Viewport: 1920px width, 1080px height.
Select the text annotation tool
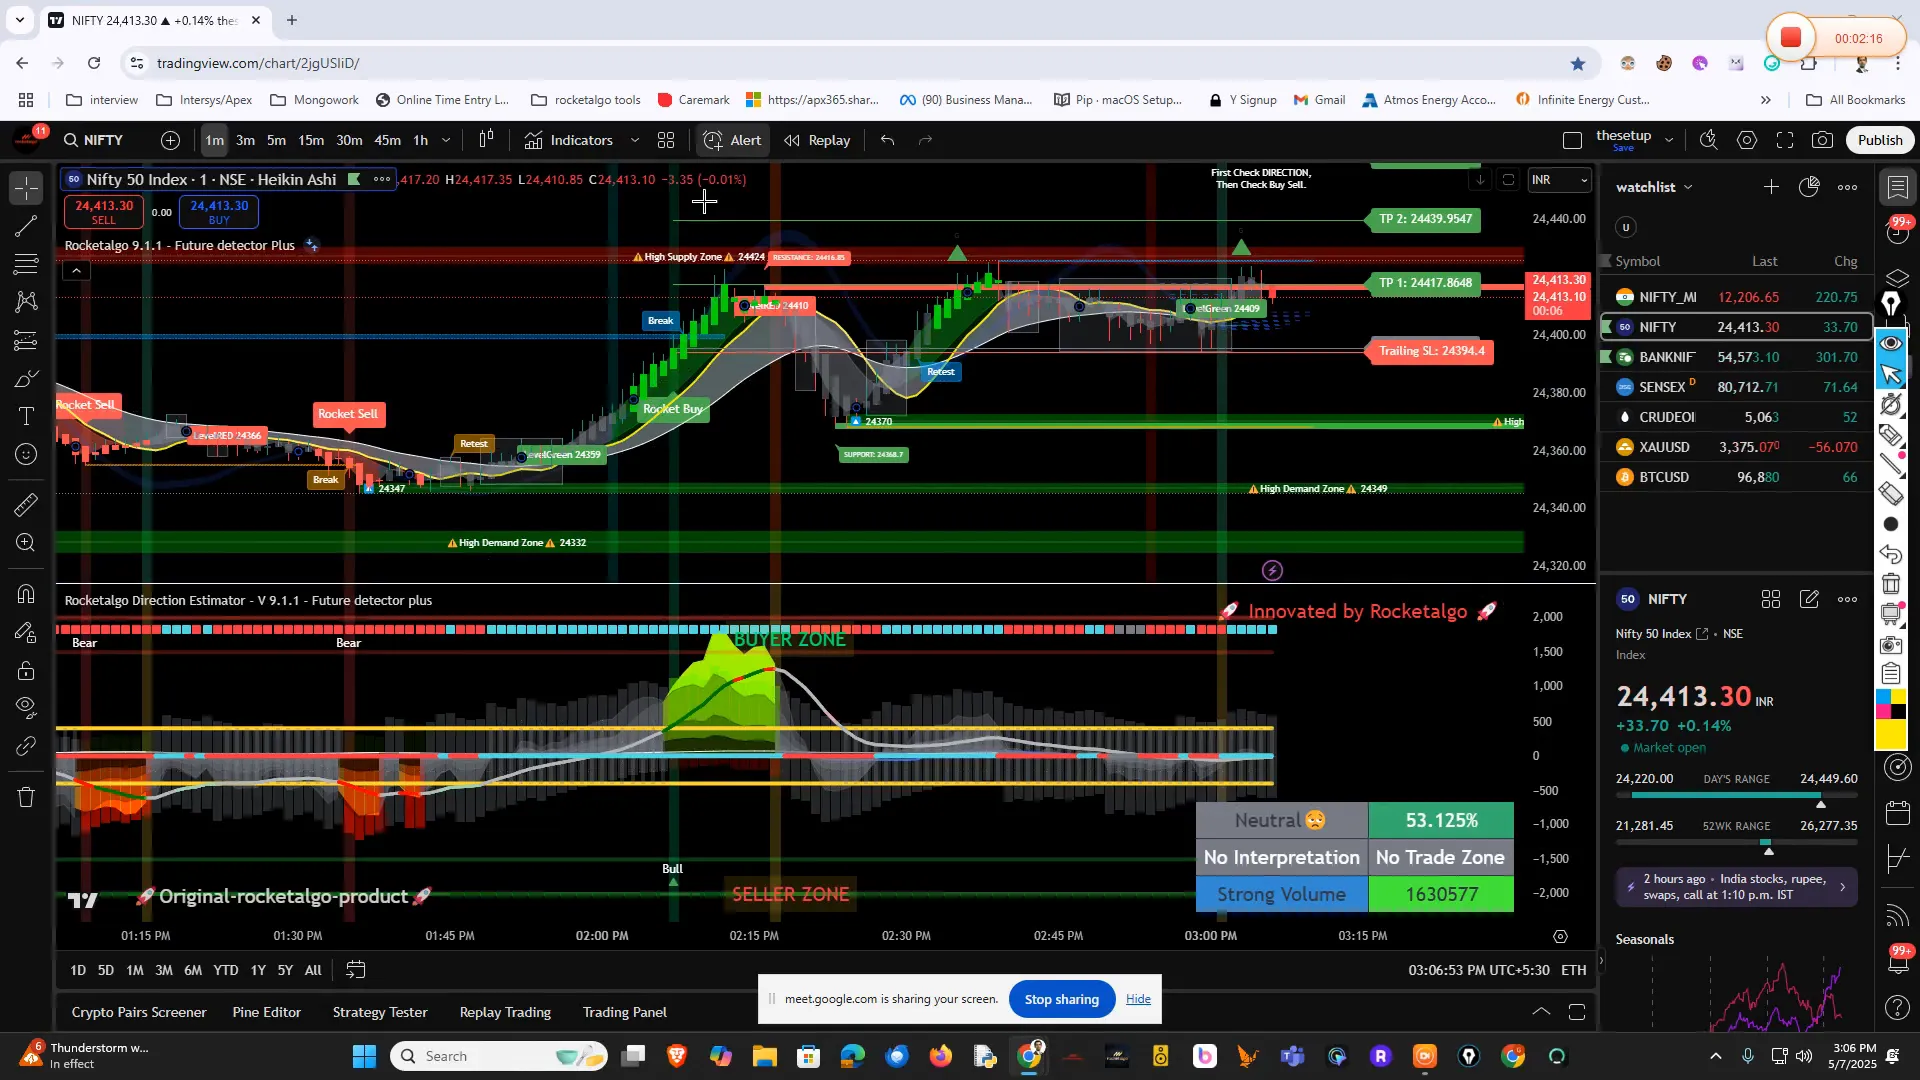click(x=26, y=416)
